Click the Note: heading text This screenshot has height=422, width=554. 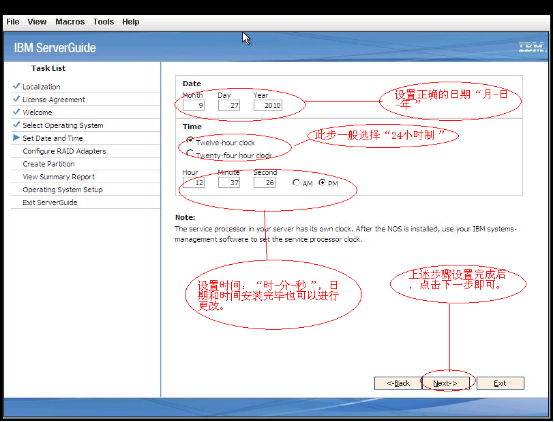click(185, 217)
